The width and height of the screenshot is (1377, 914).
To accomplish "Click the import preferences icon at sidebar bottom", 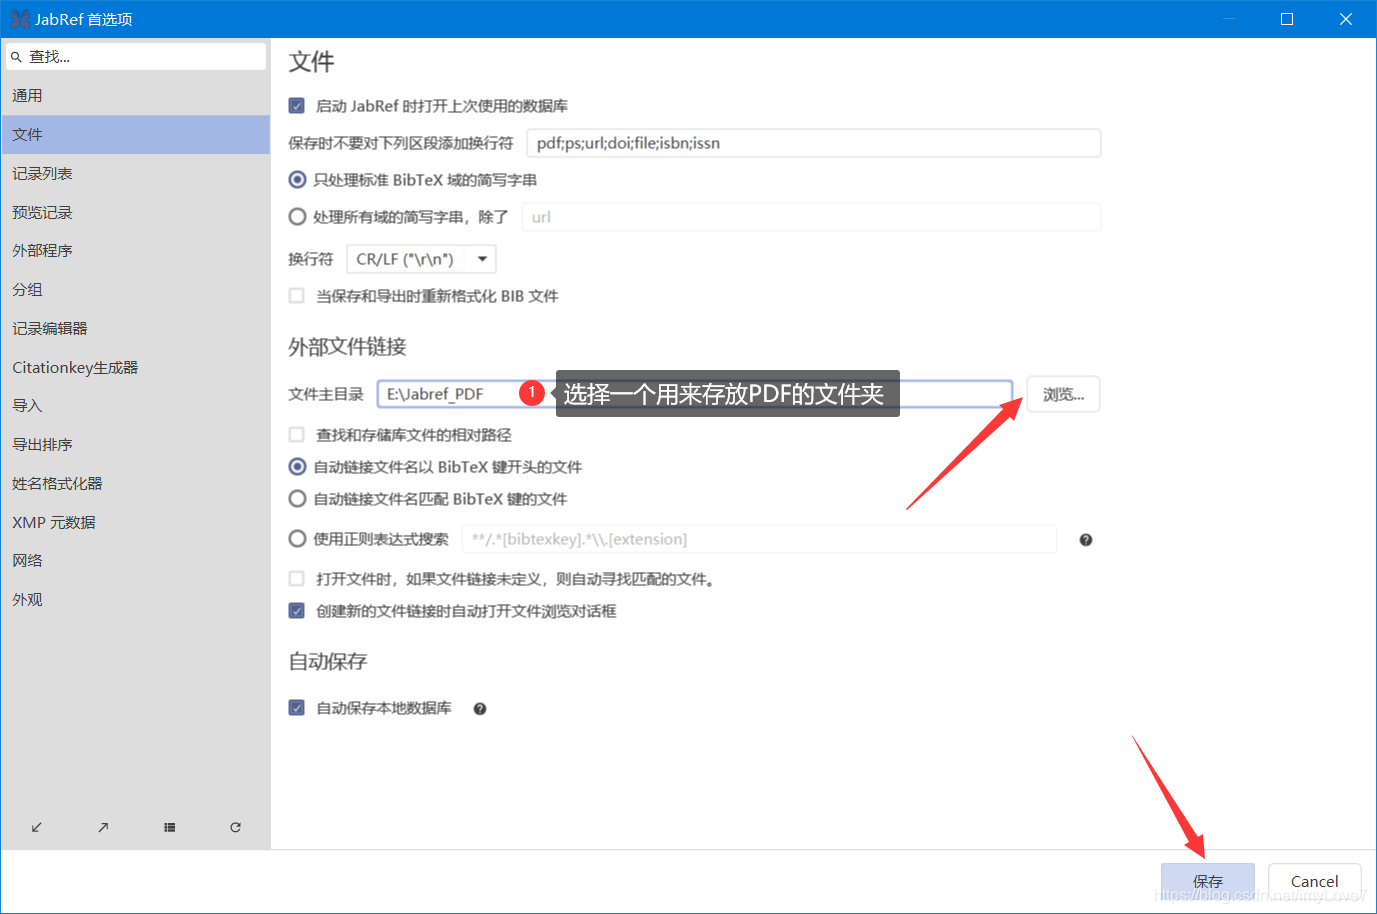I will 37,827.
